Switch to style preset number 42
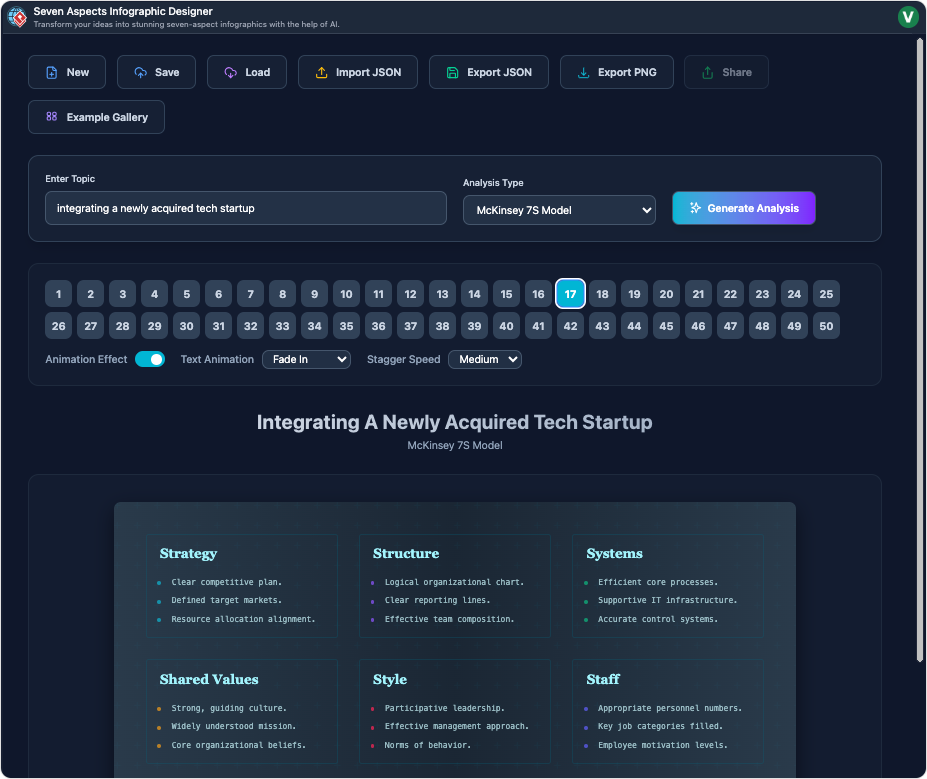927x779 pixels. [570, 326]
